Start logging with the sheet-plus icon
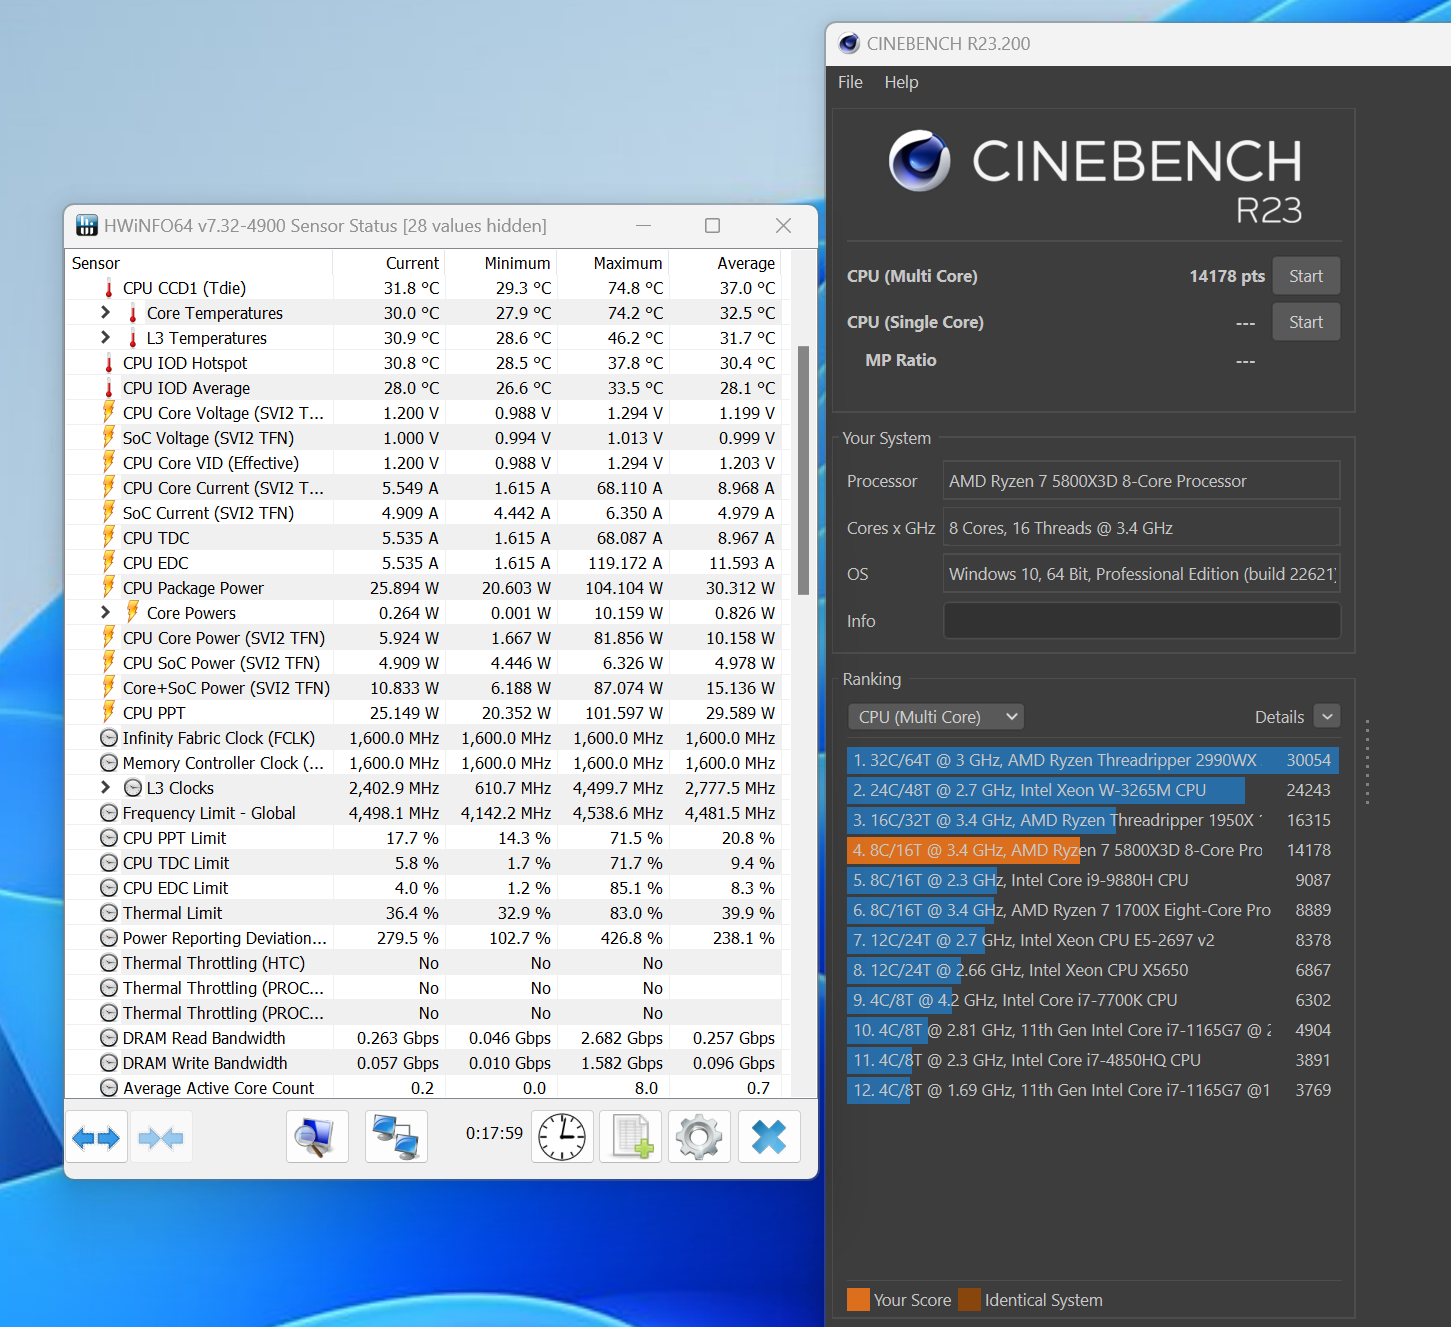This screenshot has width=1451, height=1327. tap(631, 1137)
